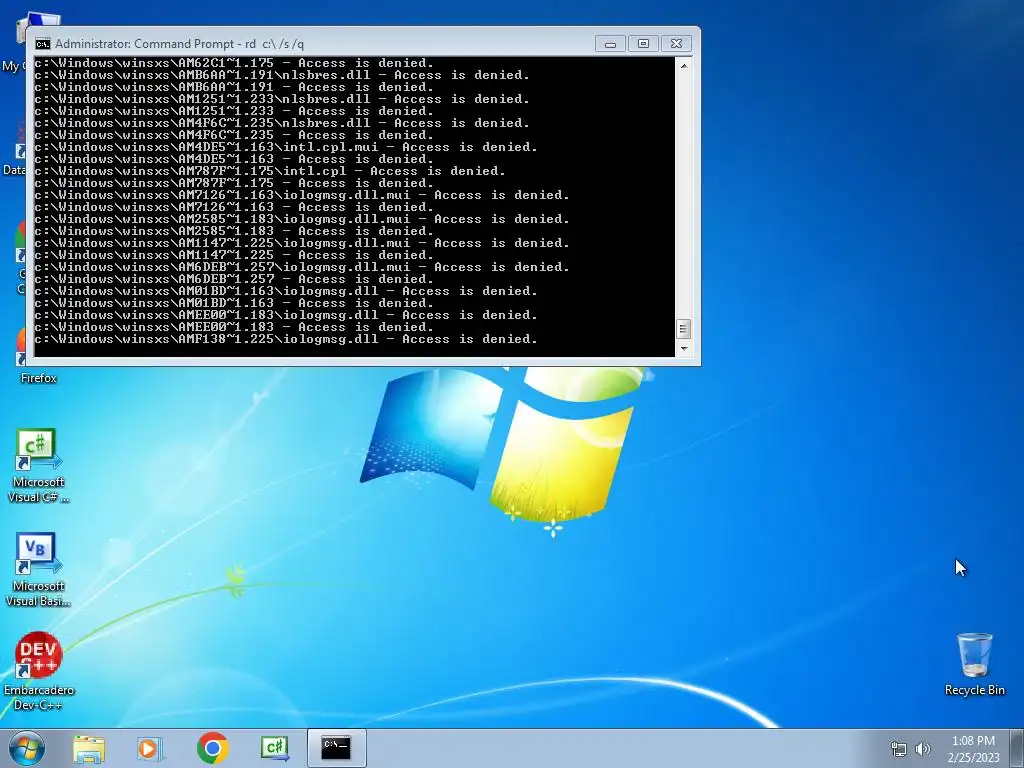Maximize the Command Prompt window
This screenshot has height=768, width=1024.
coord(643,44)
